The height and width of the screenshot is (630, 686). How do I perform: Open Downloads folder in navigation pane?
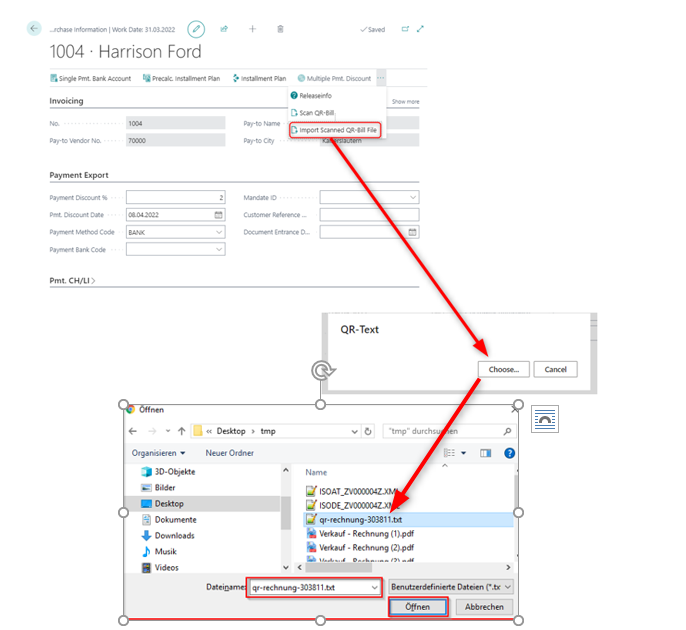coord(174,536)
